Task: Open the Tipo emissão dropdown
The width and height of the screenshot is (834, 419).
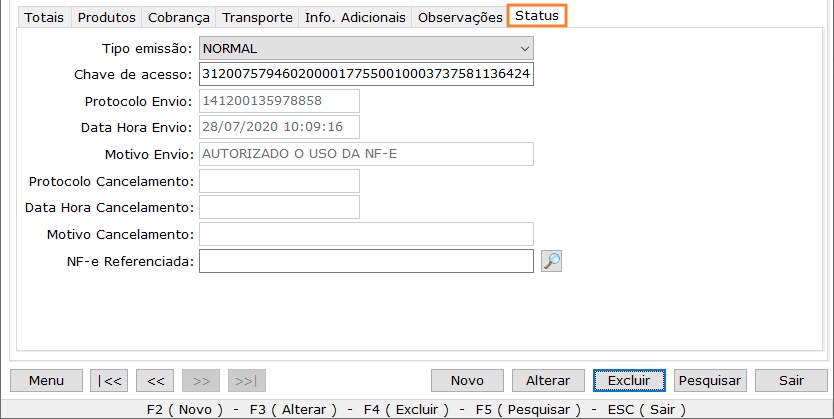Action: pyautogui.click(x=366, y=48)
